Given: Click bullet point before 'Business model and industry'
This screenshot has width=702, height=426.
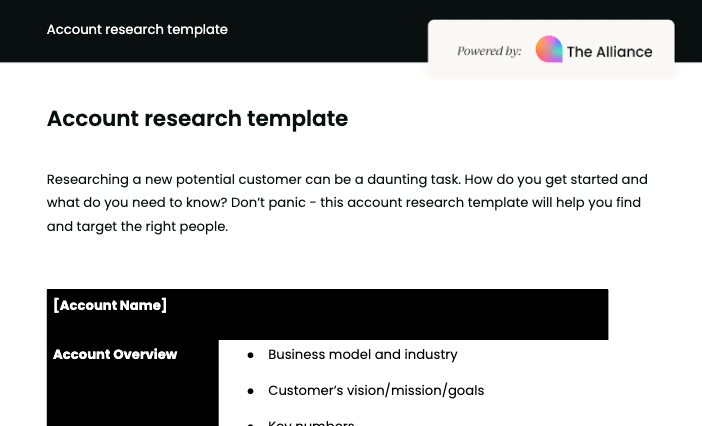Looking at the screenshot, I should pyautogui.click(x=250, y=355).
